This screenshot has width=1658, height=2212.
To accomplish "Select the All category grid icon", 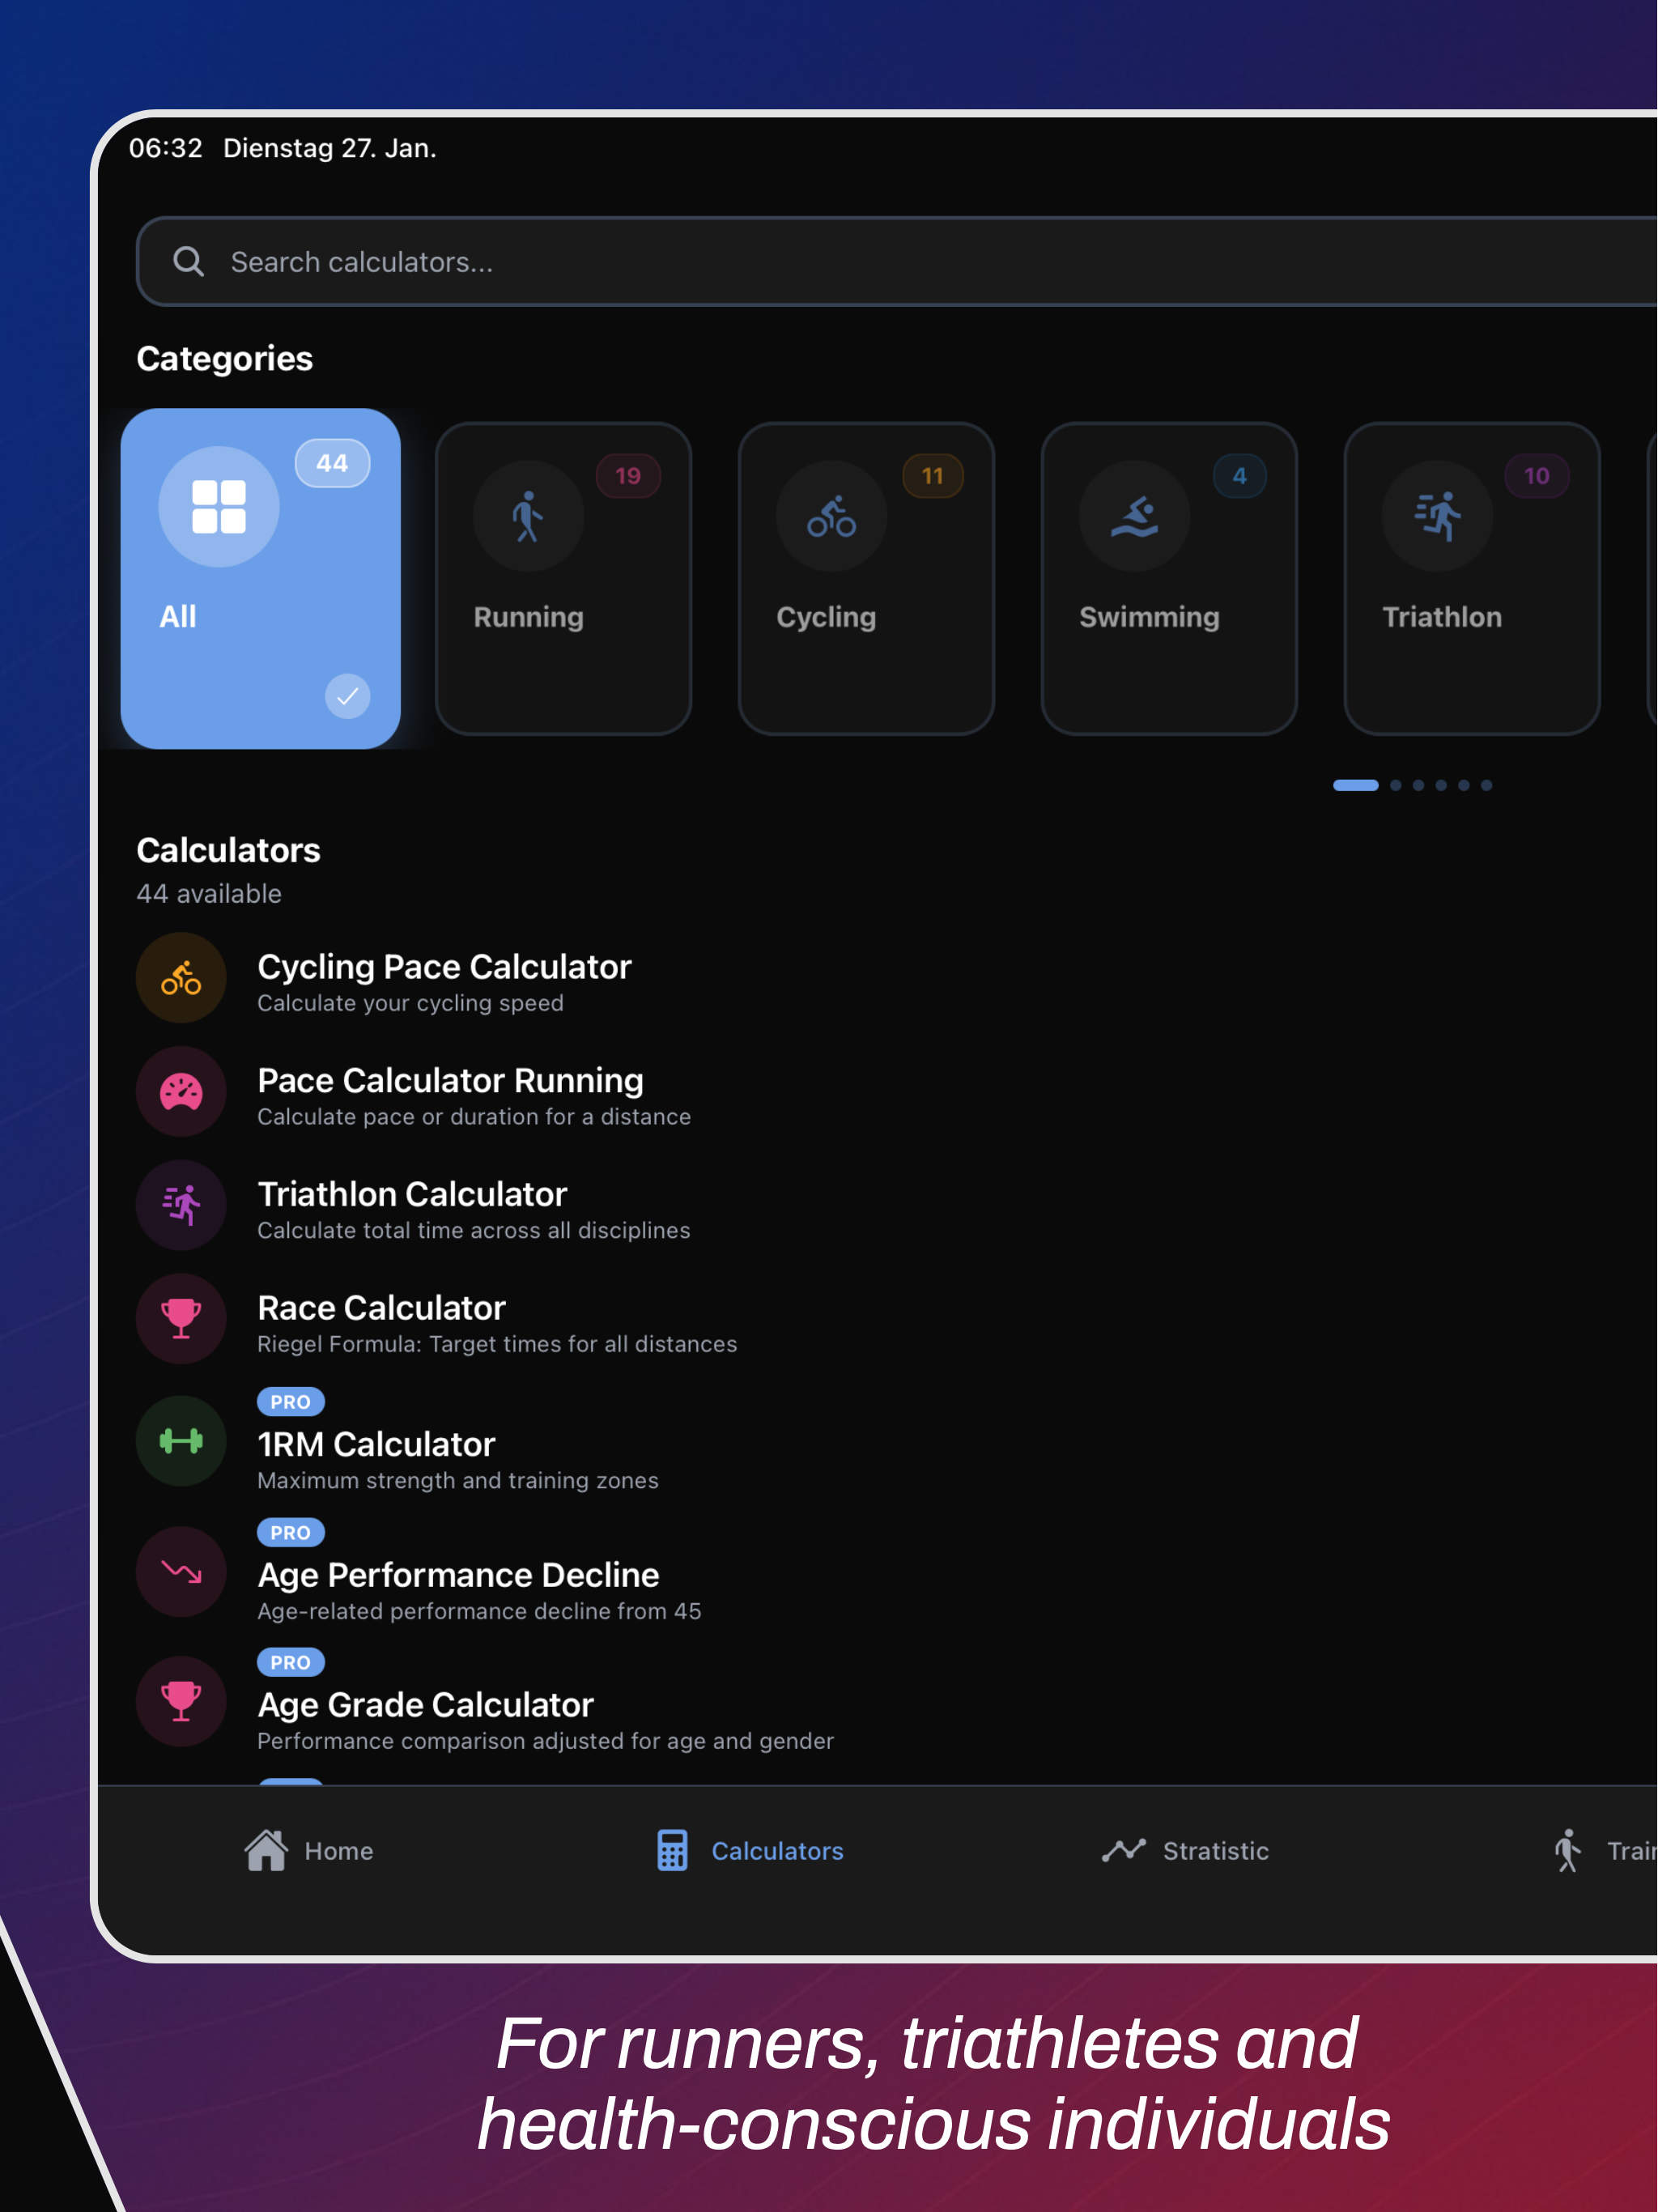I will pyautogui.click(x=219, y=507).
